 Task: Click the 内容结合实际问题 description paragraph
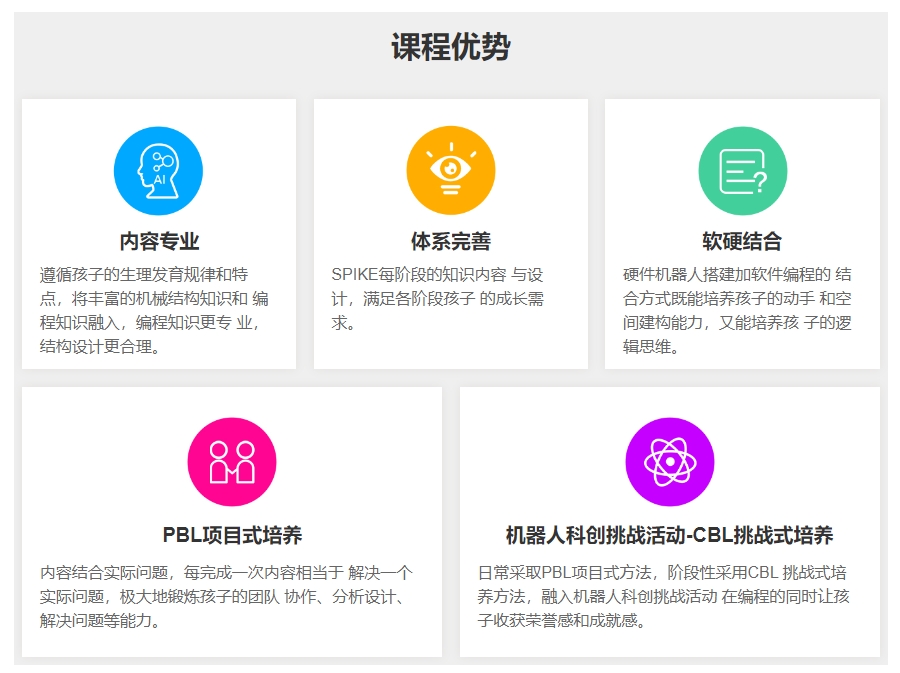[226, 596]
